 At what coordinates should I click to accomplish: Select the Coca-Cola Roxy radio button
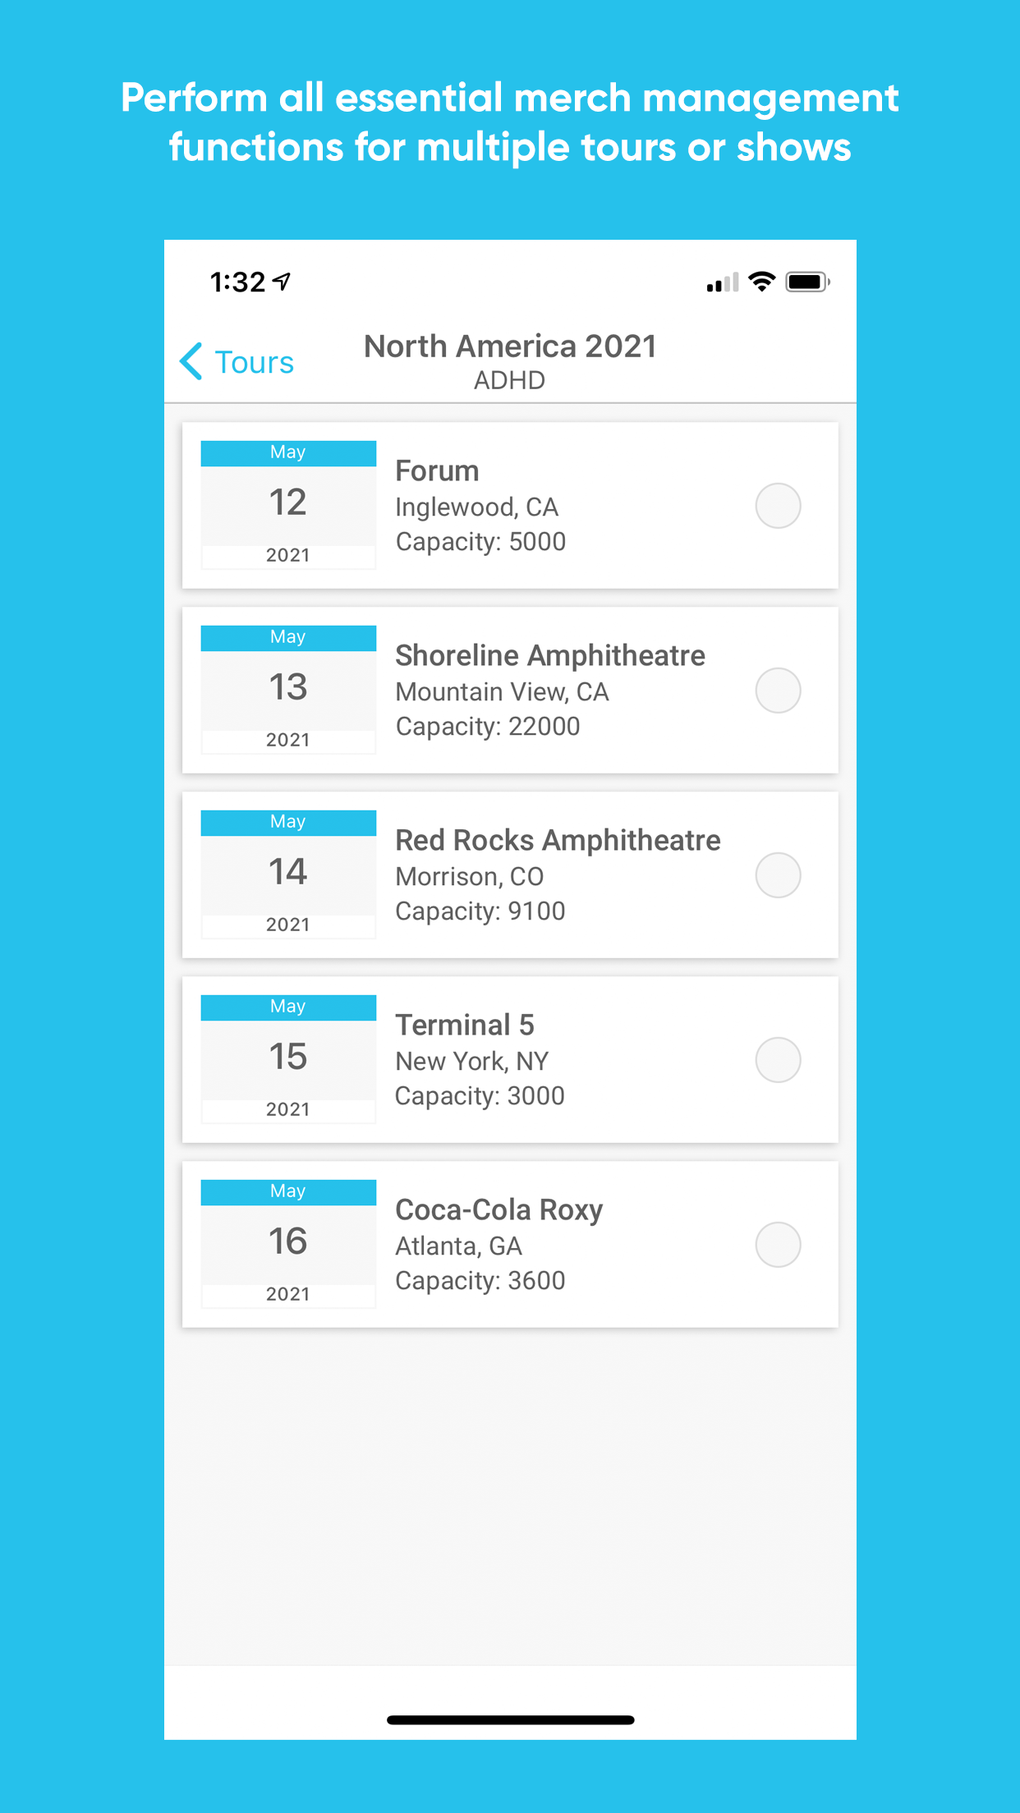(x=778, y=1245)
